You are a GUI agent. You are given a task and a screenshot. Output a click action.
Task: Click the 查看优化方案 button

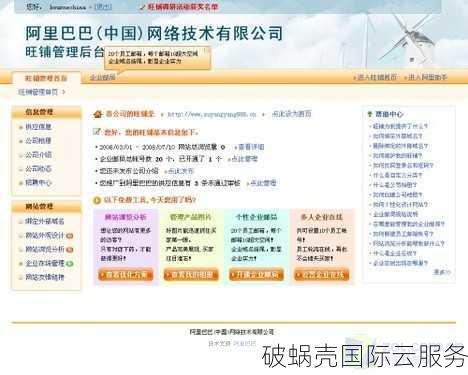[126, 275]
